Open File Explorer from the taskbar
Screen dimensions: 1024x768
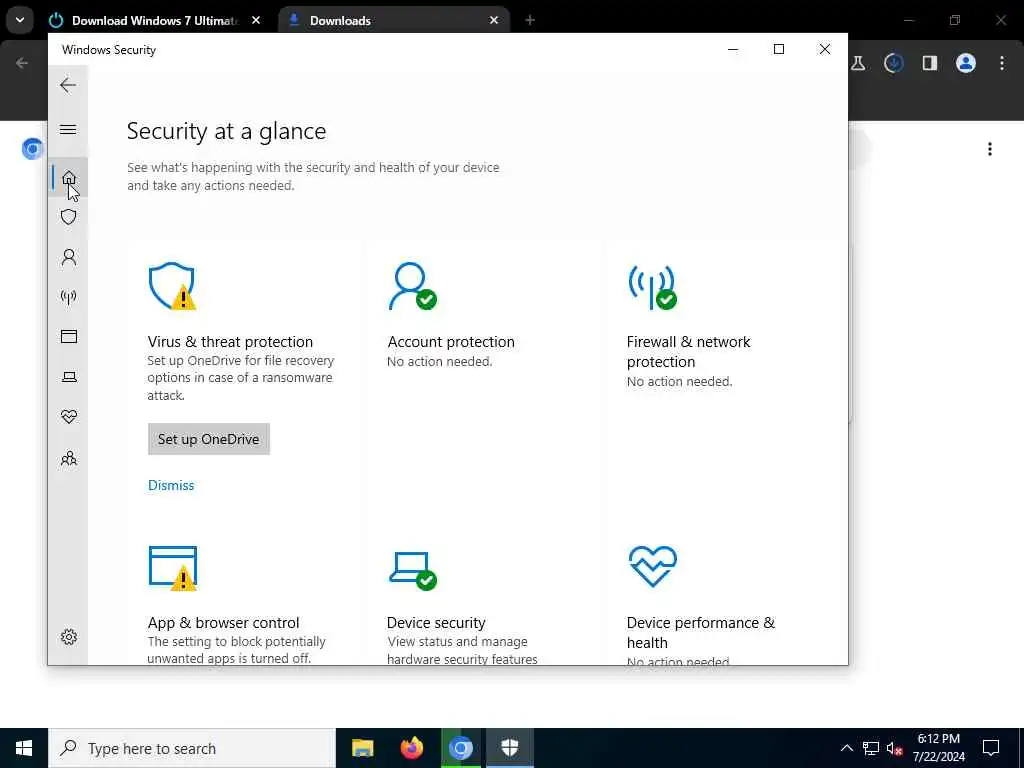point(362,748)
